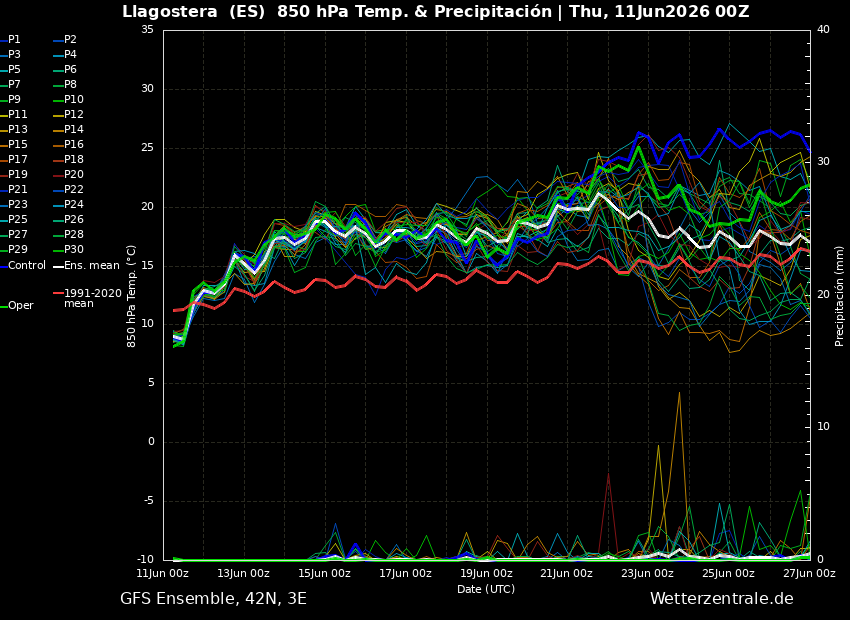Select the '11Jun 00z' date tick label
Image resolution: width=850 pixels, height=620 pixels.
point(163,573)
